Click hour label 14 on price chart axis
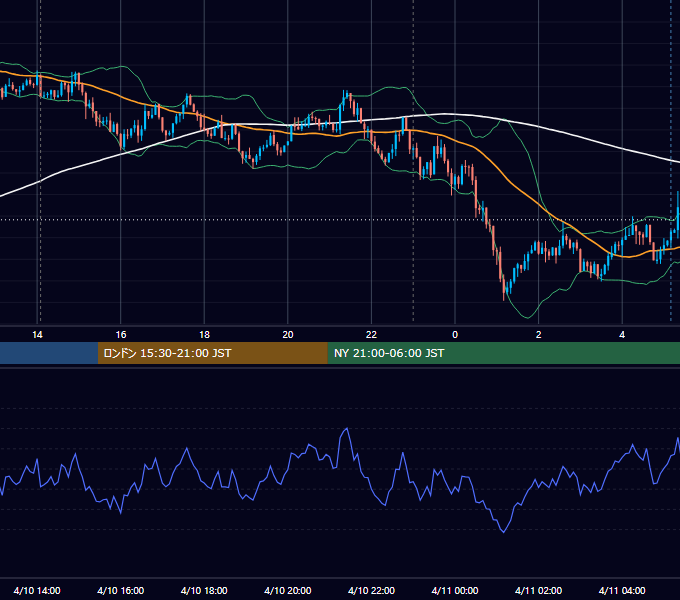The image size is (680, 600). 37,334
